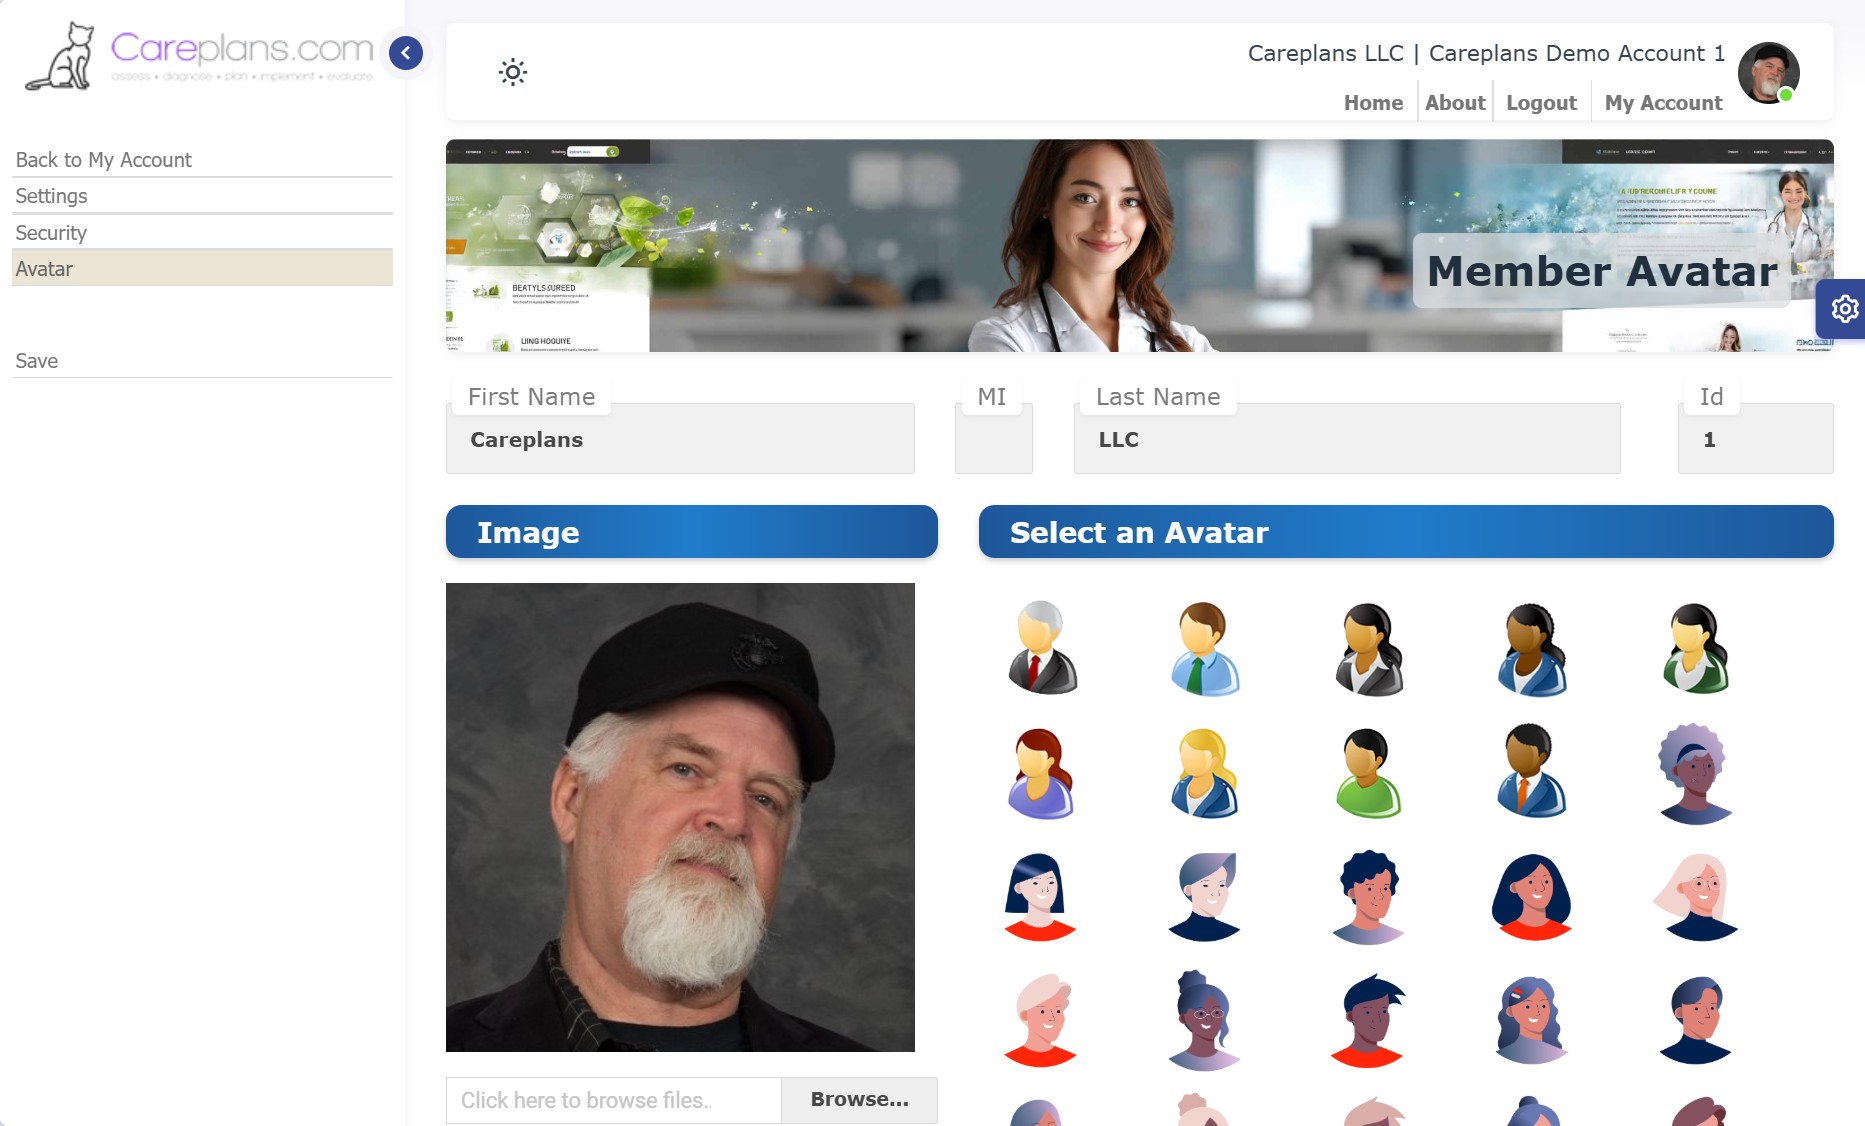This screenshot has height=1126, width=1865.
Task: Pick the pink-haired woman with glasses avatar
Action: click(x=1696, y=897)
